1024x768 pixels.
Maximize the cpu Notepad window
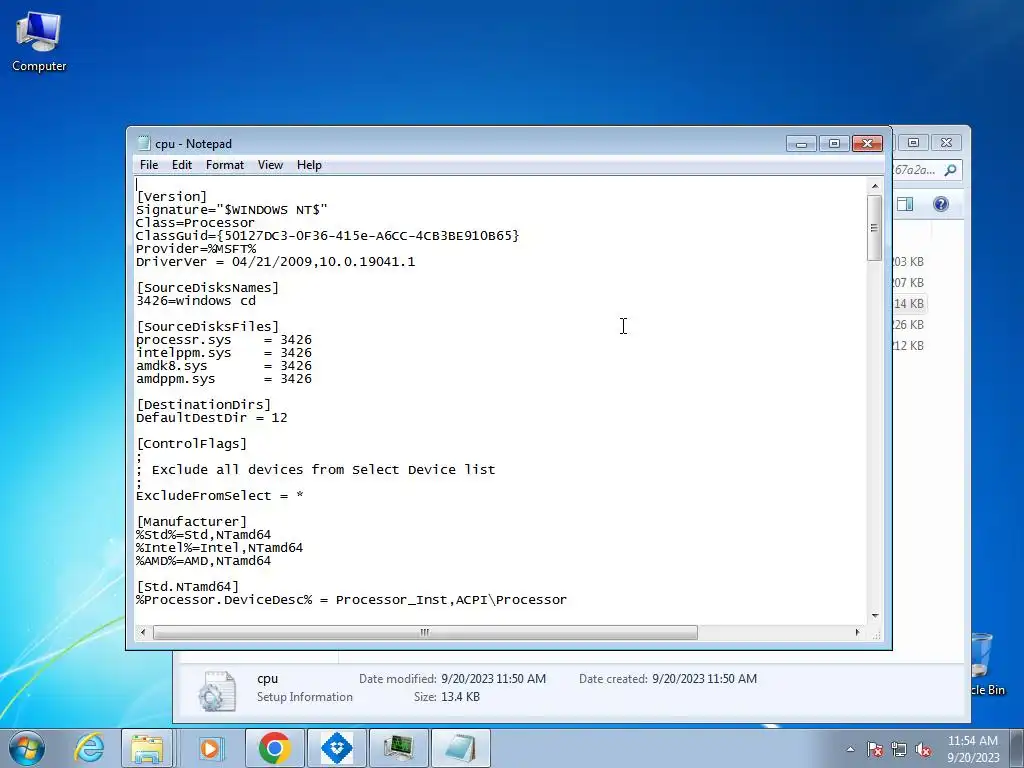coord(834,144)
